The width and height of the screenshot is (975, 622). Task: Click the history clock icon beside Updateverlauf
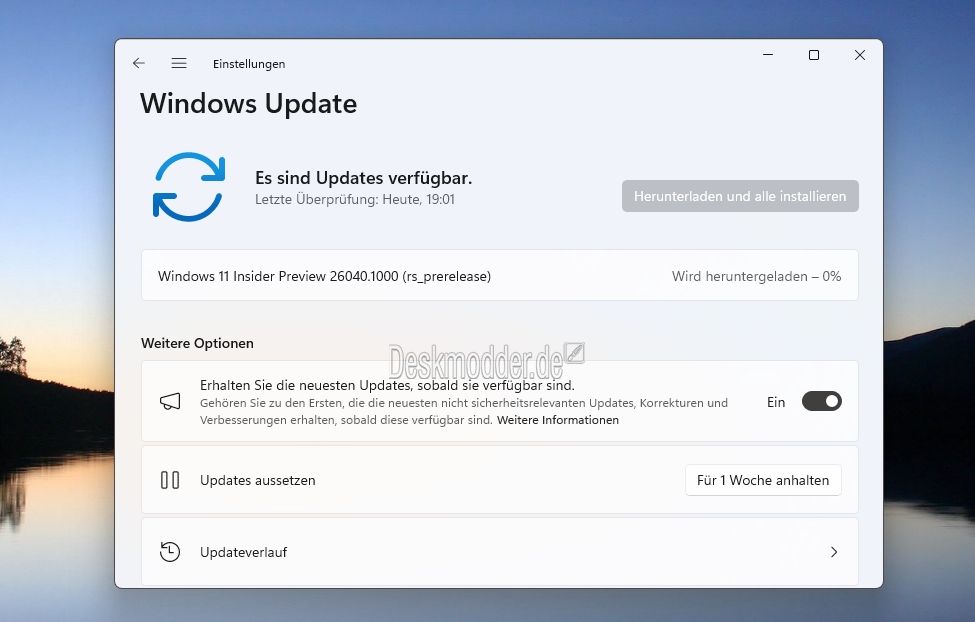click(170, 552)
